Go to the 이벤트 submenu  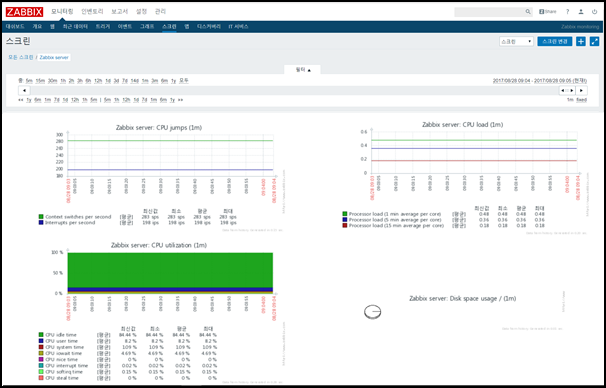125,27
